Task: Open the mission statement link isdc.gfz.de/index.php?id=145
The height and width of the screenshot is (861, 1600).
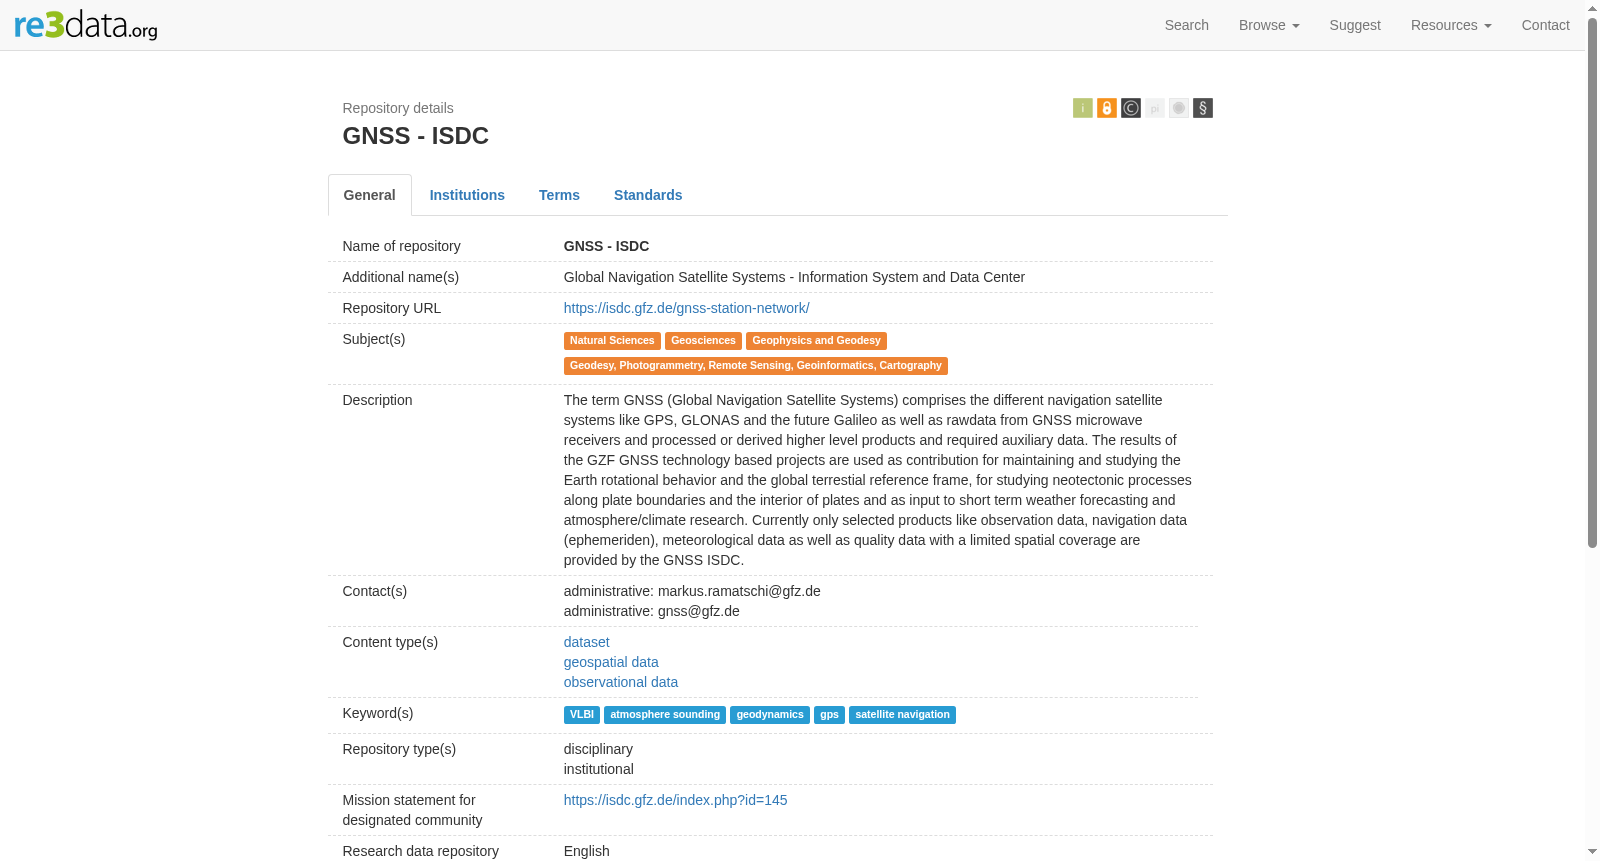Action: (676, 800)
